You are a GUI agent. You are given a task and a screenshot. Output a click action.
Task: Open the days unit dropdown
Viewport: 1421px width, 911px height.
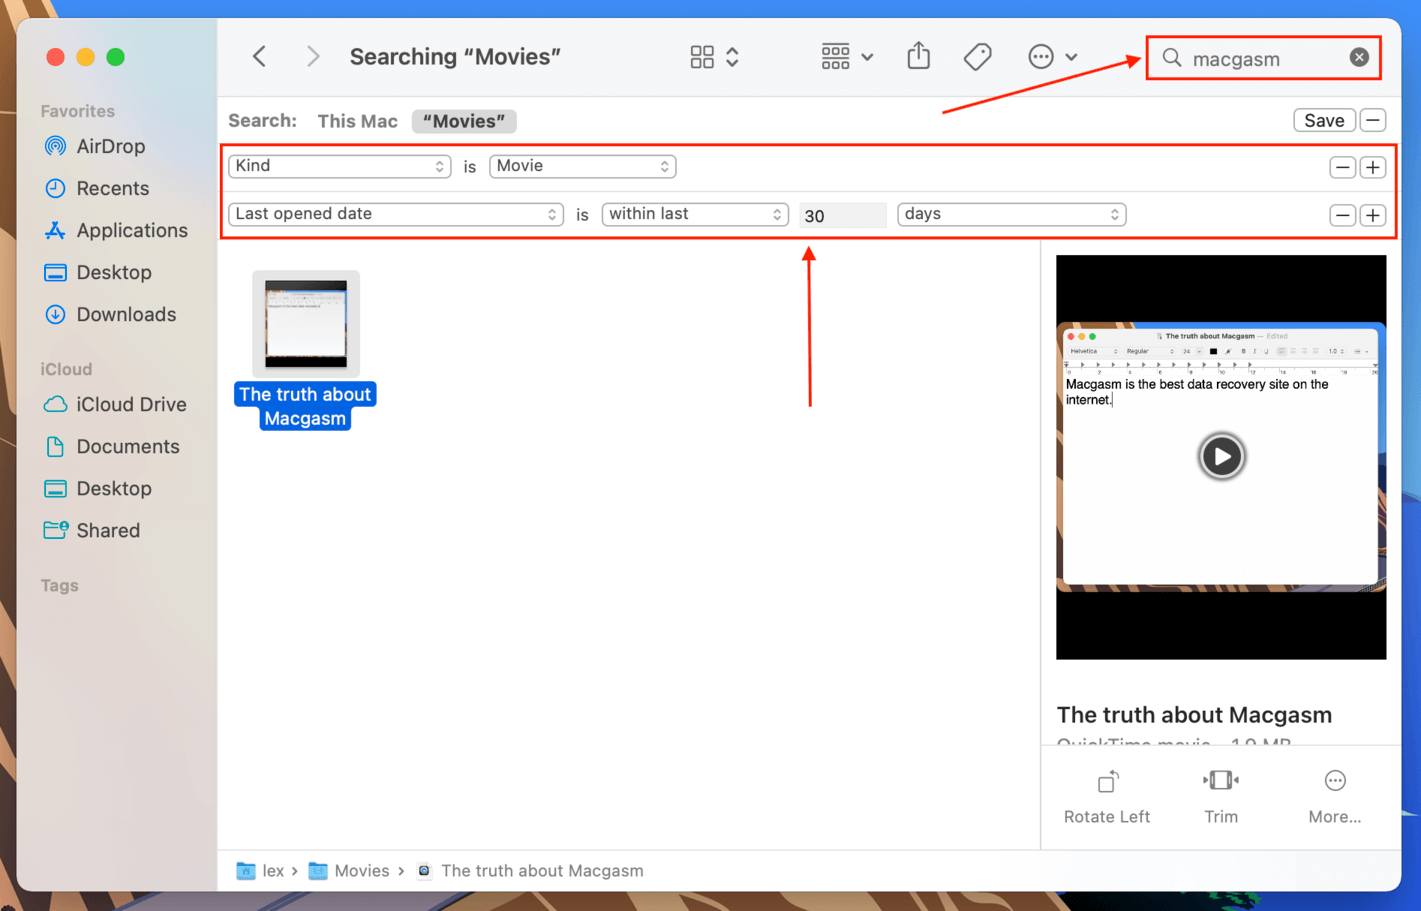click(1011, 214)
